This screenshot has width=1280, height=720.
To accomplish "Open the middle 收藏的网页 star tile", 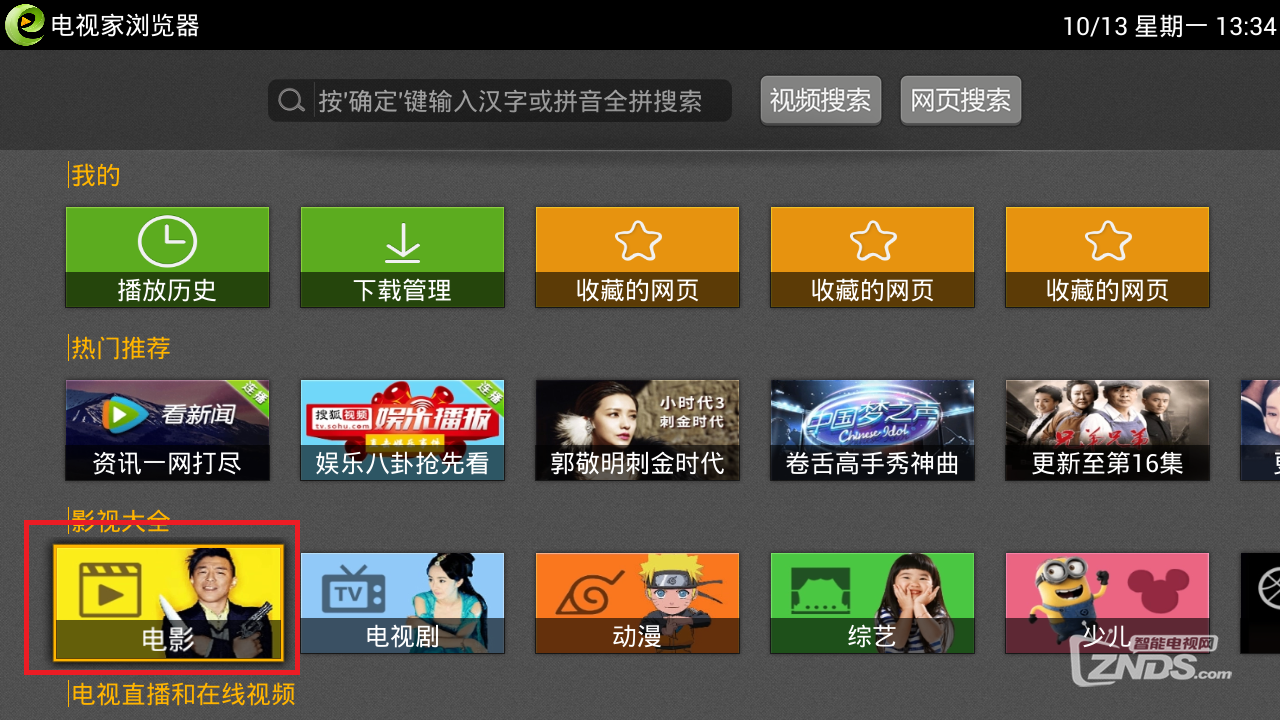I will coord(872,257).
